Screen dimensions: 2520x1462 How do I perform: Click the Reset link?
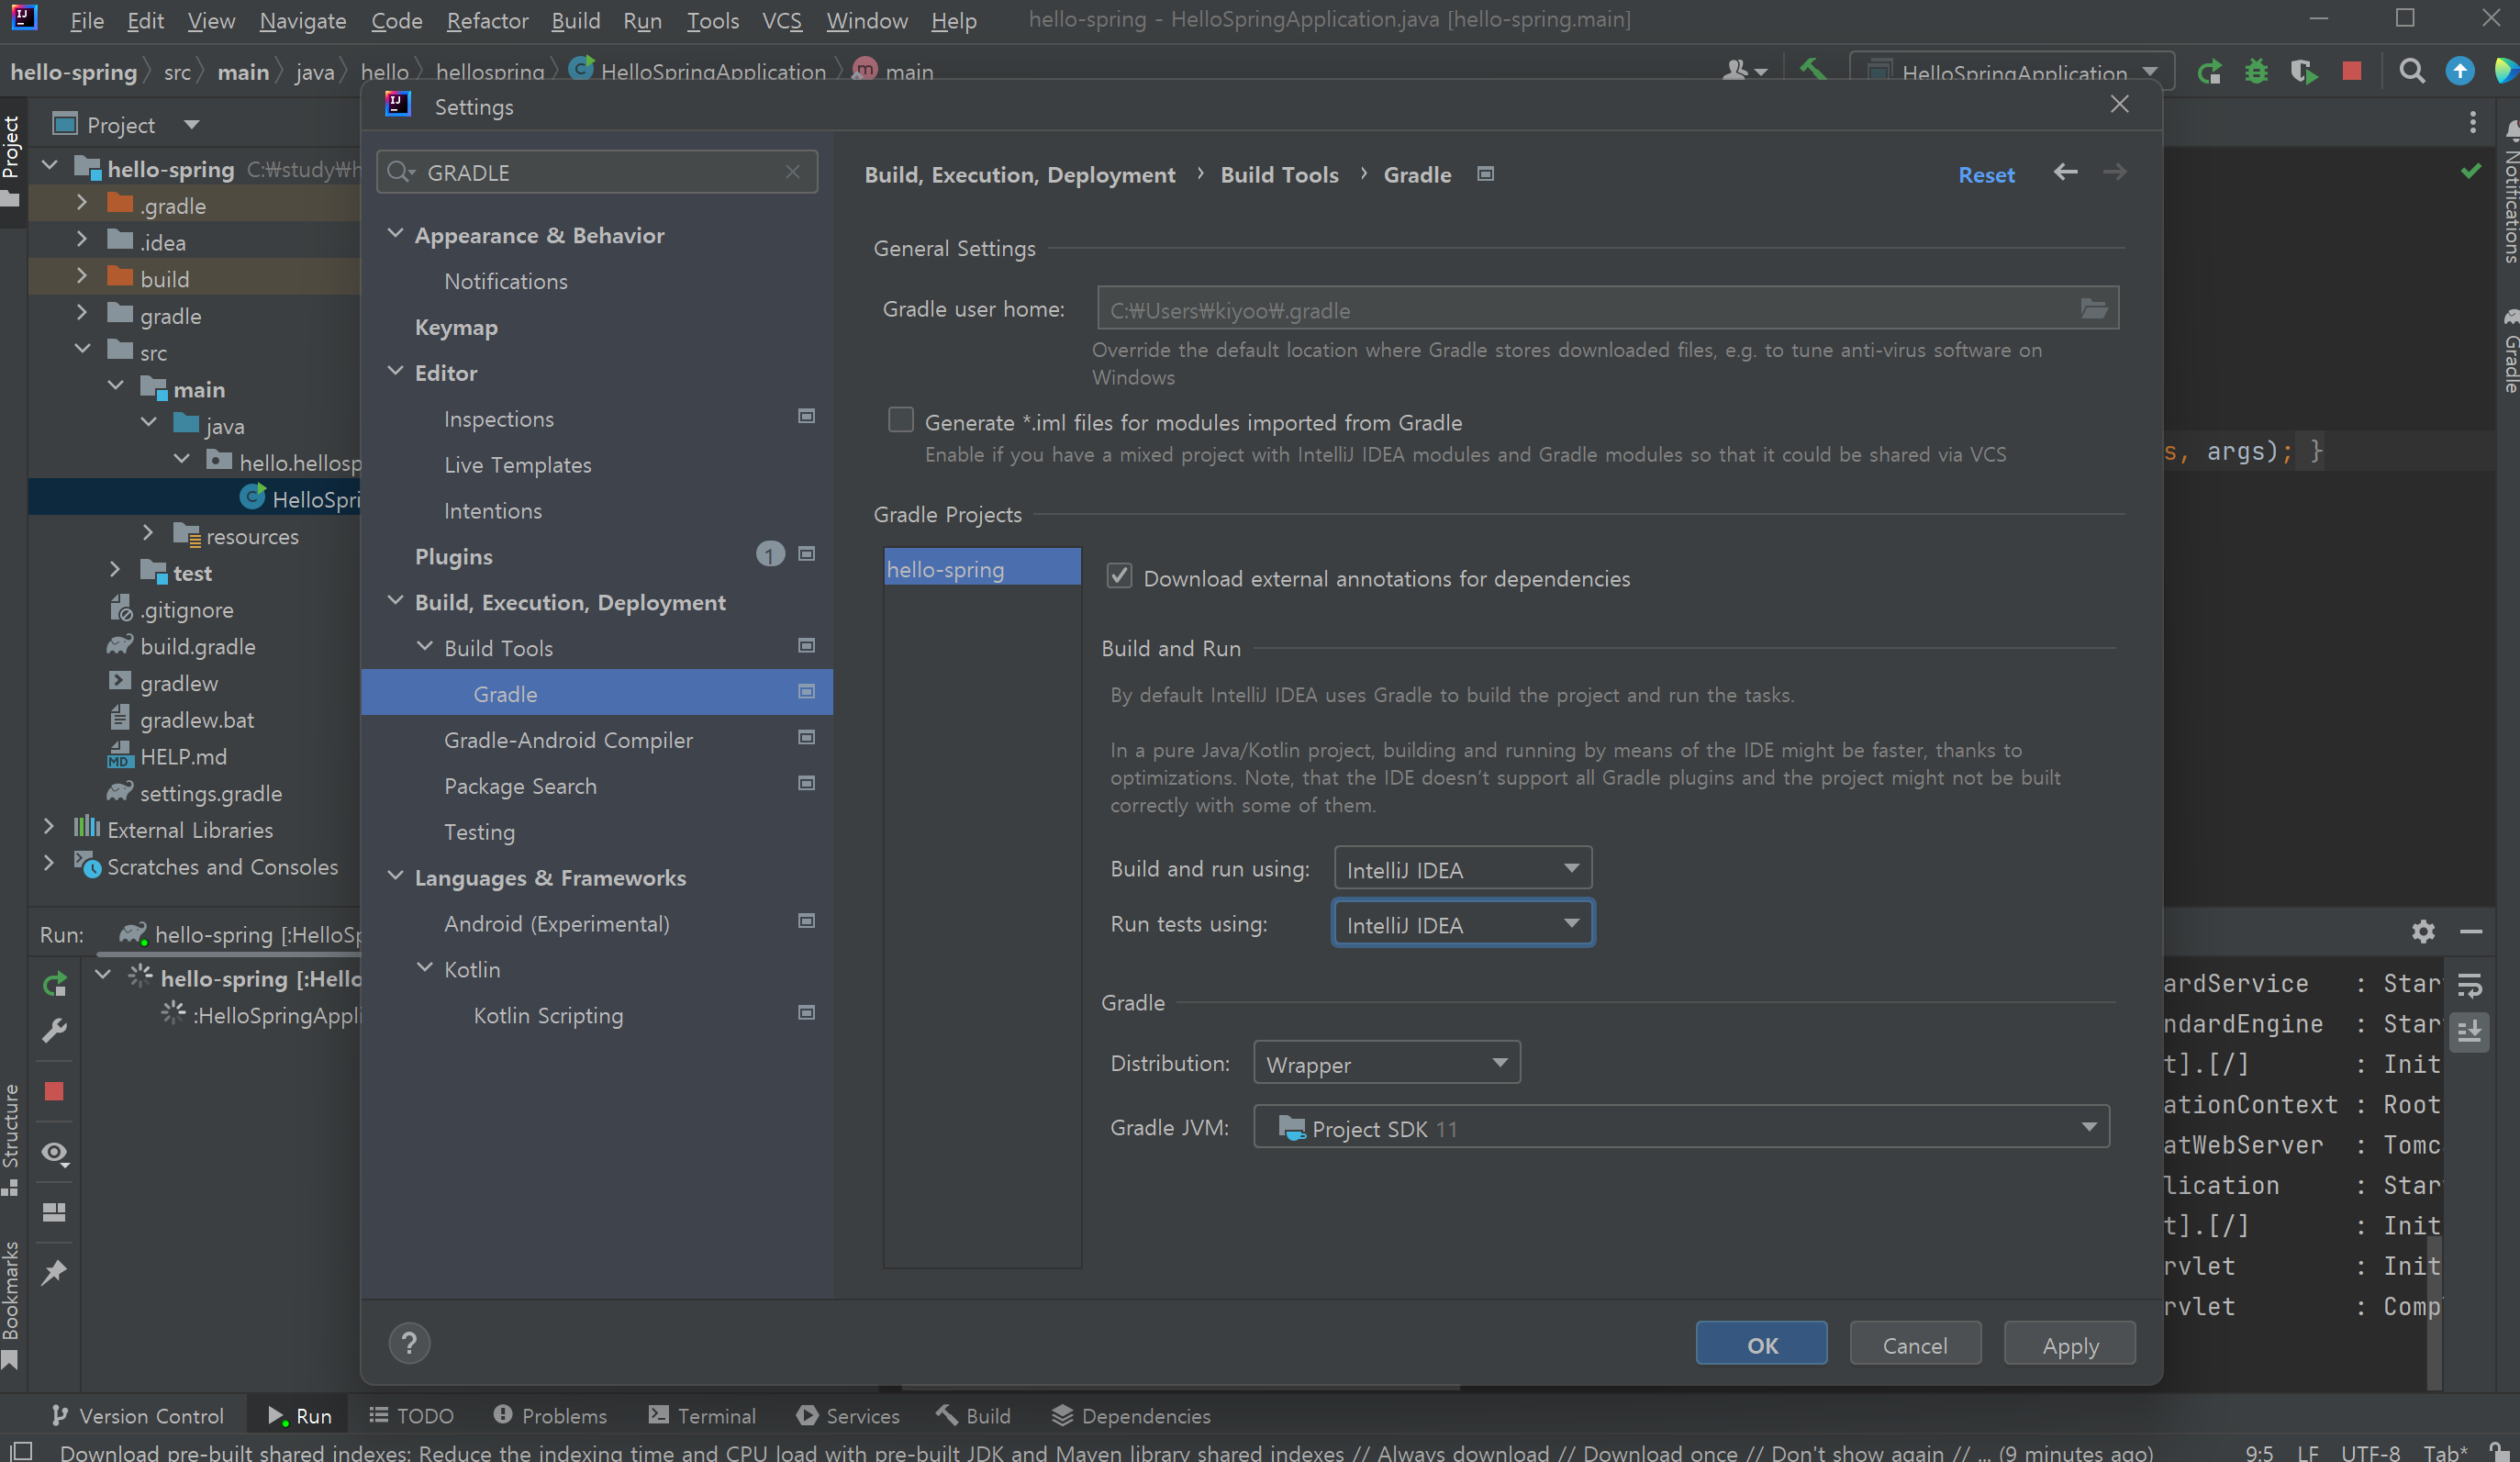pyautogui.click(x=1986, y=174)
